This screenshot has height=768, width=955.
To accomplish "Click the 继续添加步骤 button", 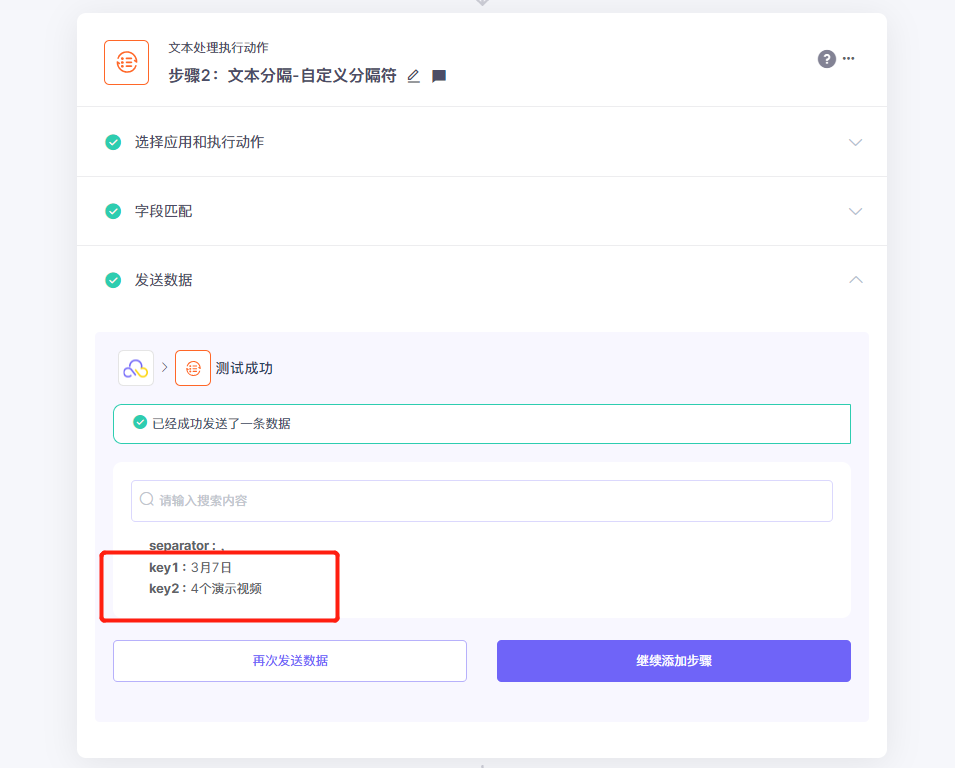I will point(674,661).
